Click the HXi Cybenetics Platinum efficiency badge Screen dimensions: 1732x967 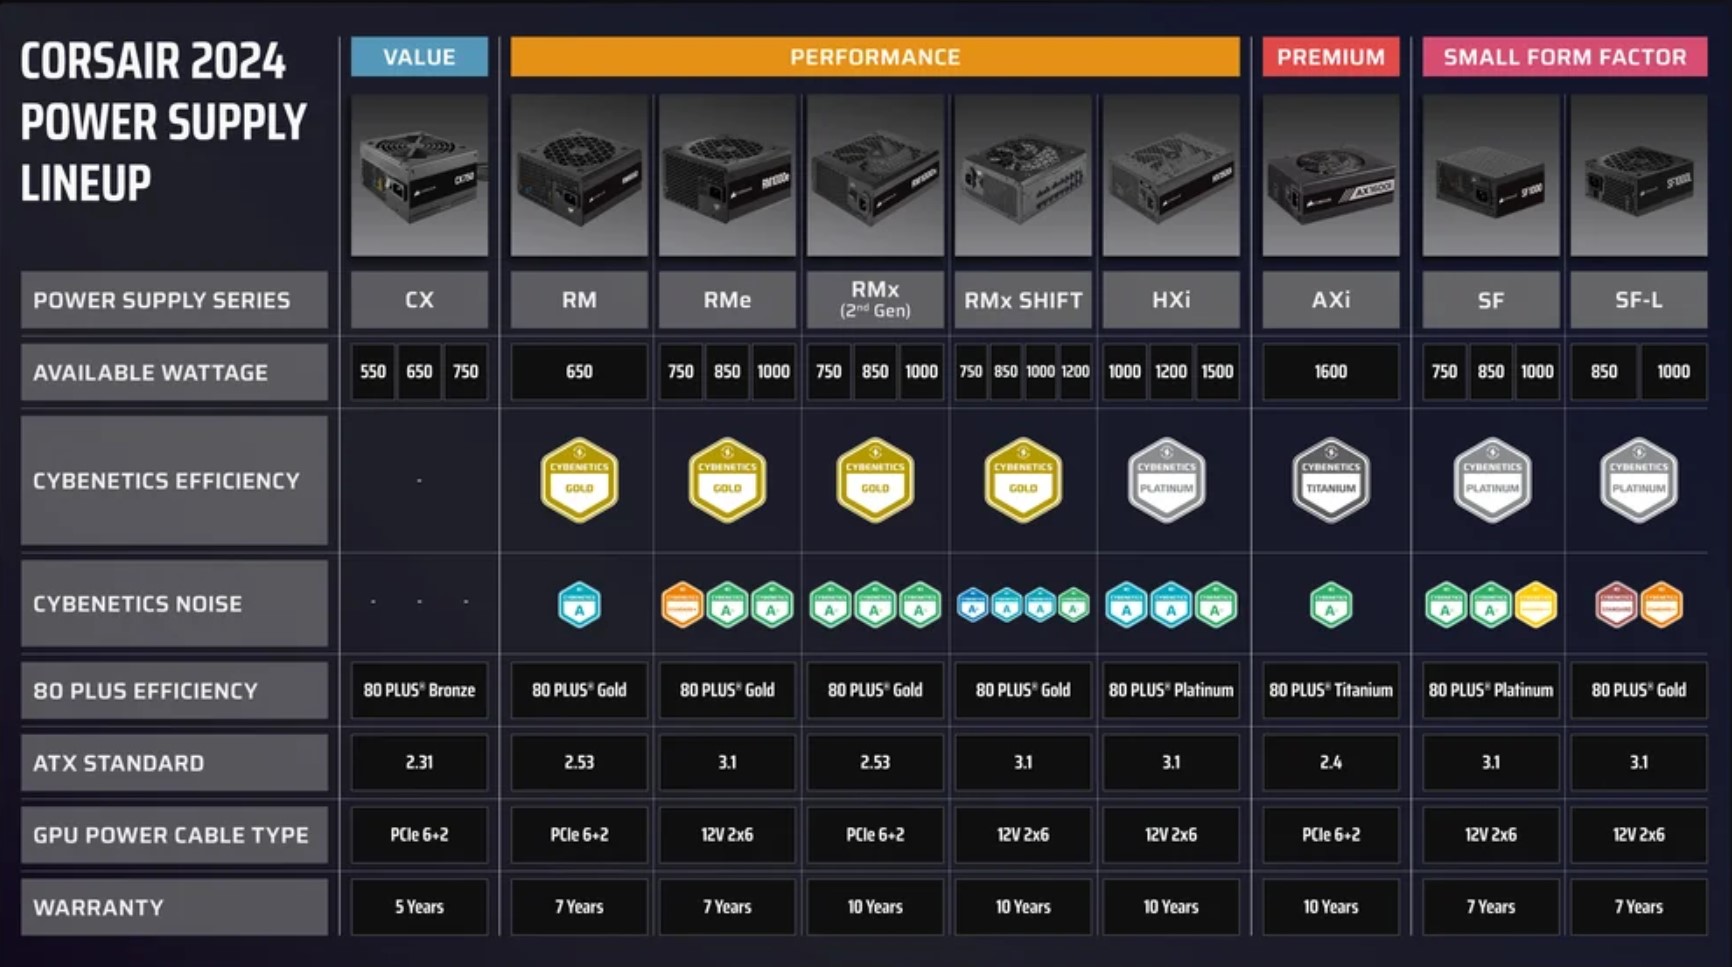1167,480
